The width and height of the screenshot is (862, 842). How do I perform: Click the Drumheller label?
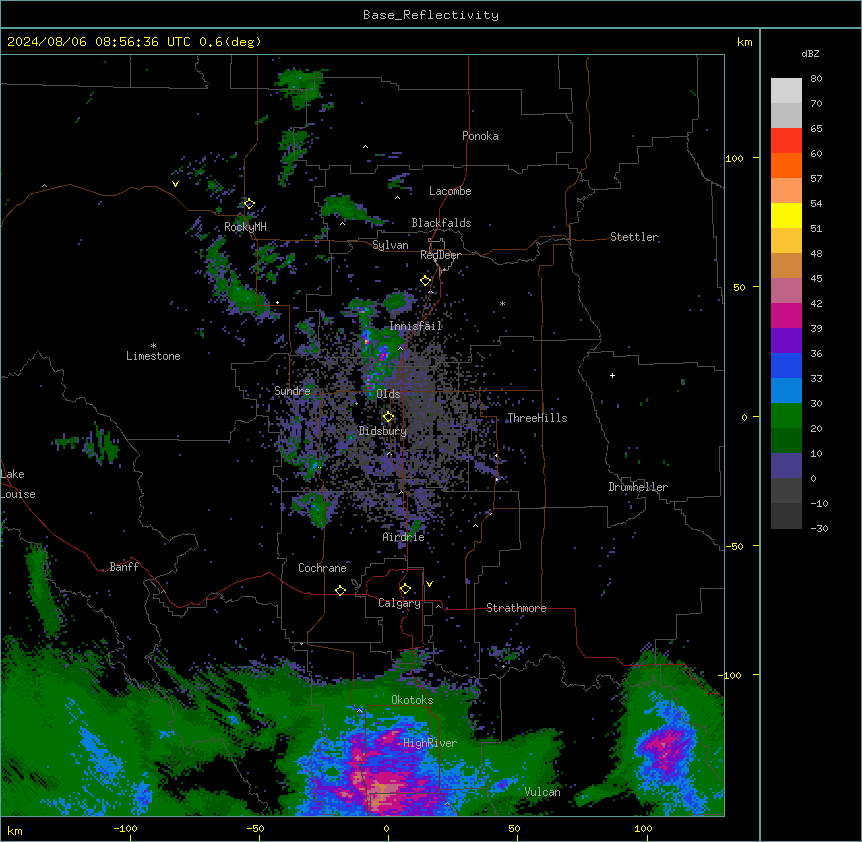click(x=638, y=487)
